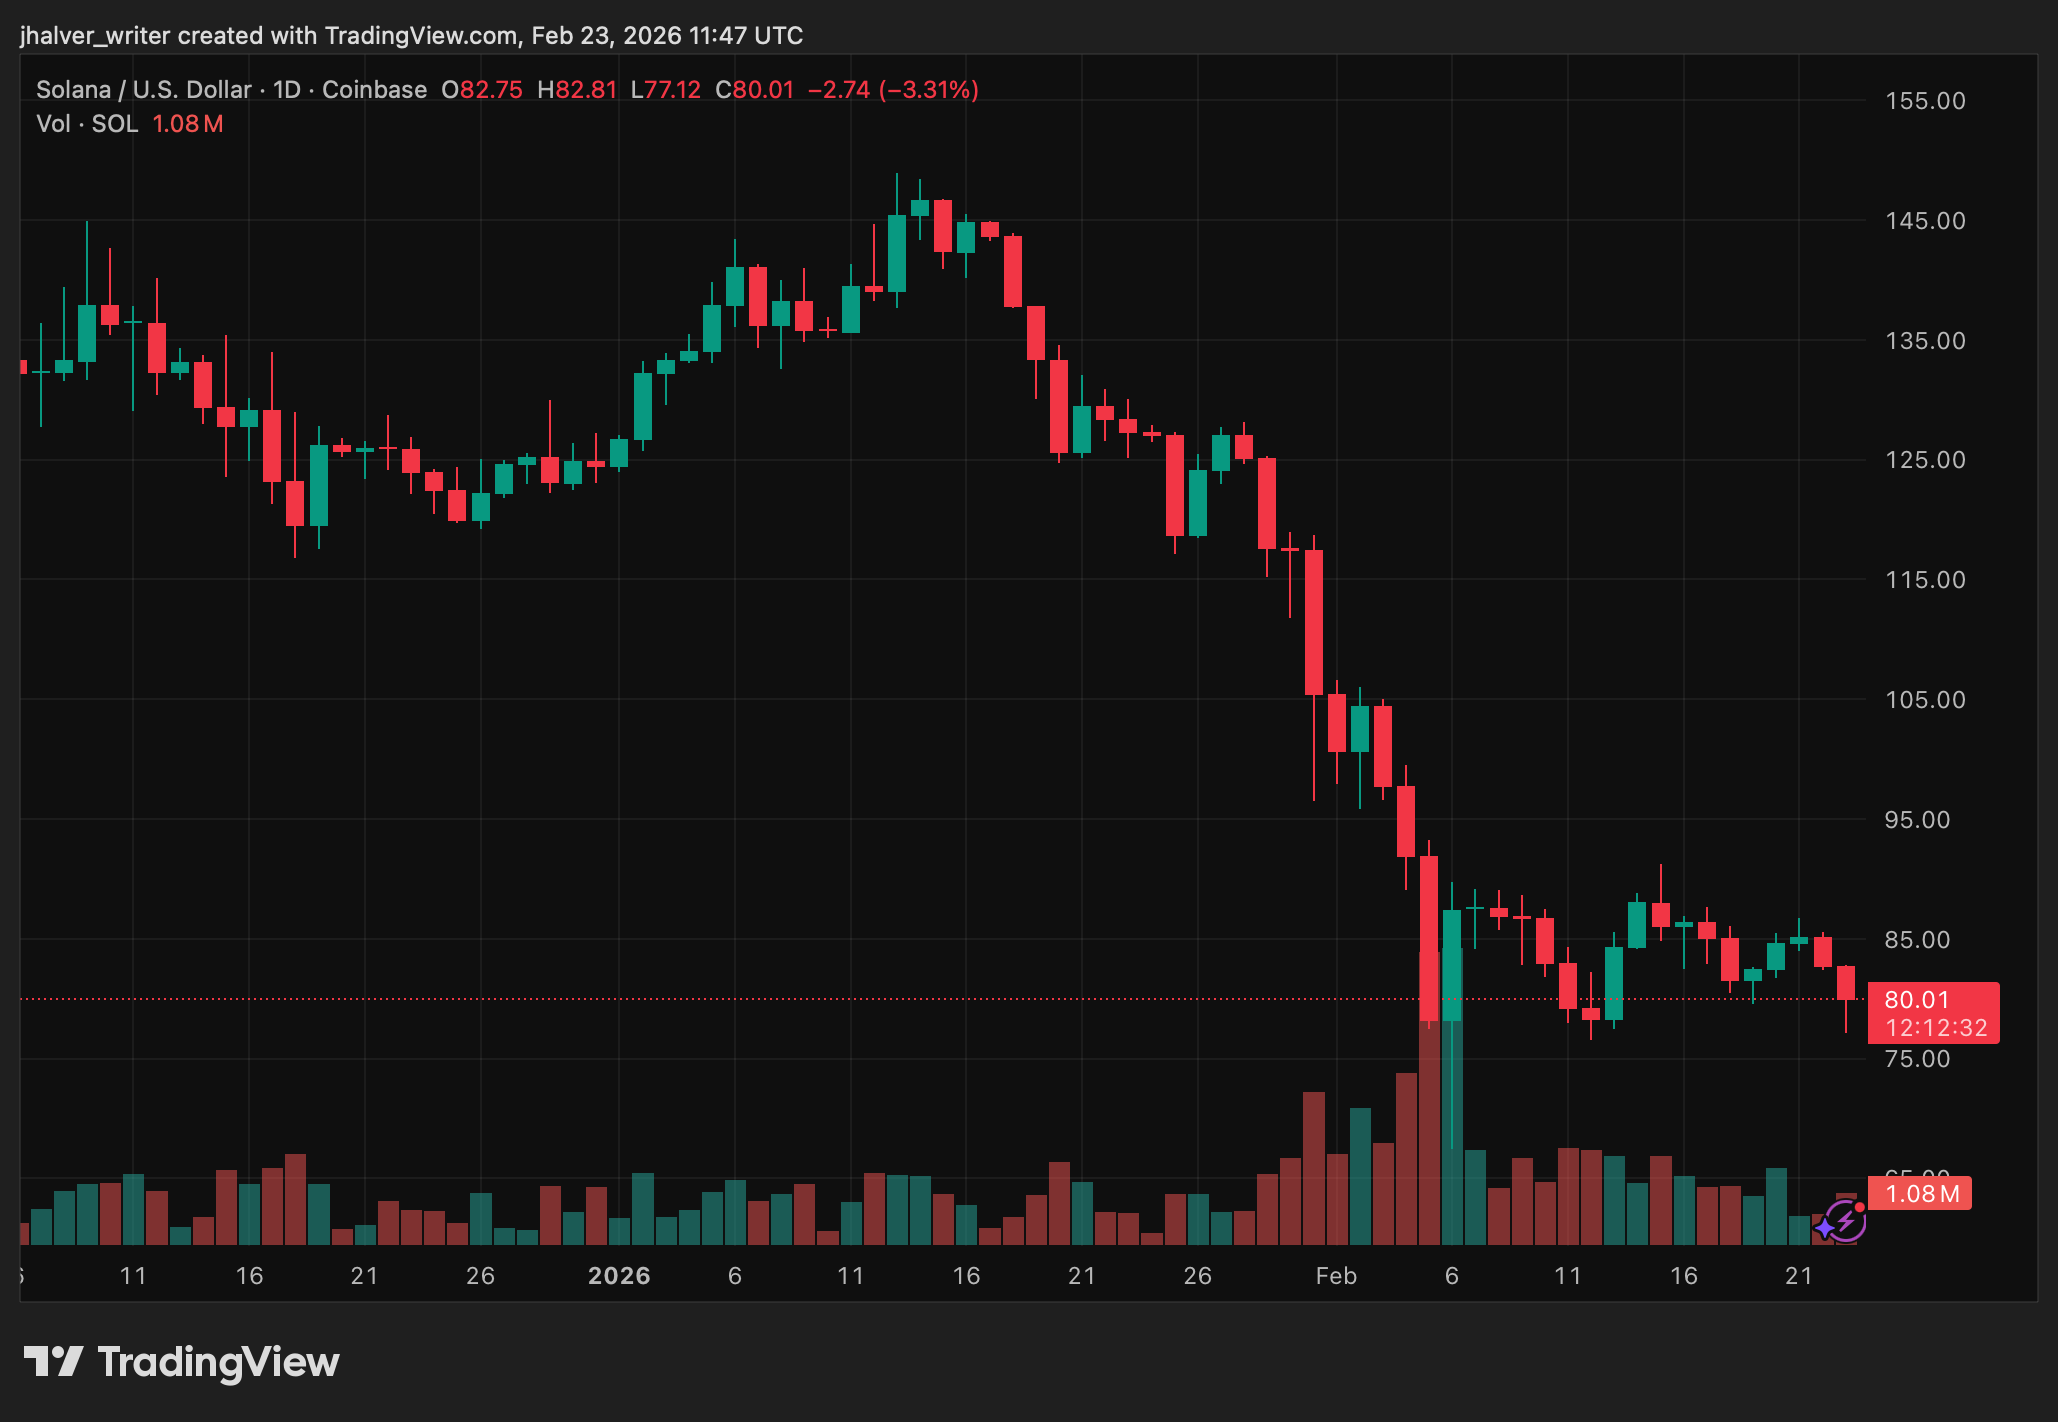Viewport: 2058px width, 1422px height.
Task: Click the Coinbase exchange label in the legend
Action: [374, 90]
